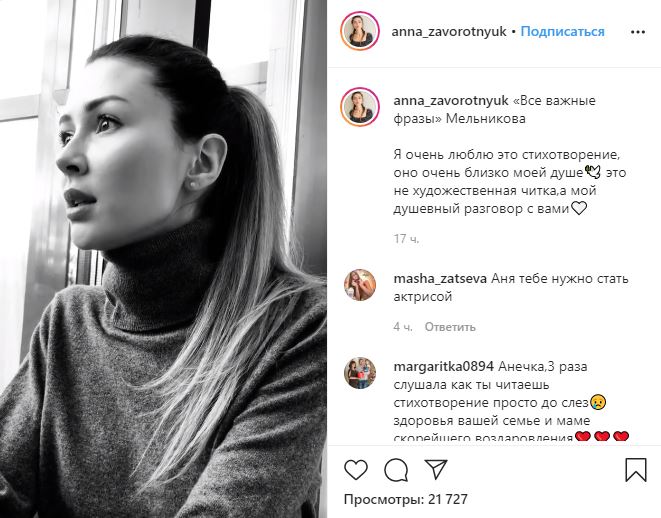Open anna_zavorotnyuk profile from header username
Image resolution: width=661 pixels, height=518 pixels.
[x=449, y=32]
